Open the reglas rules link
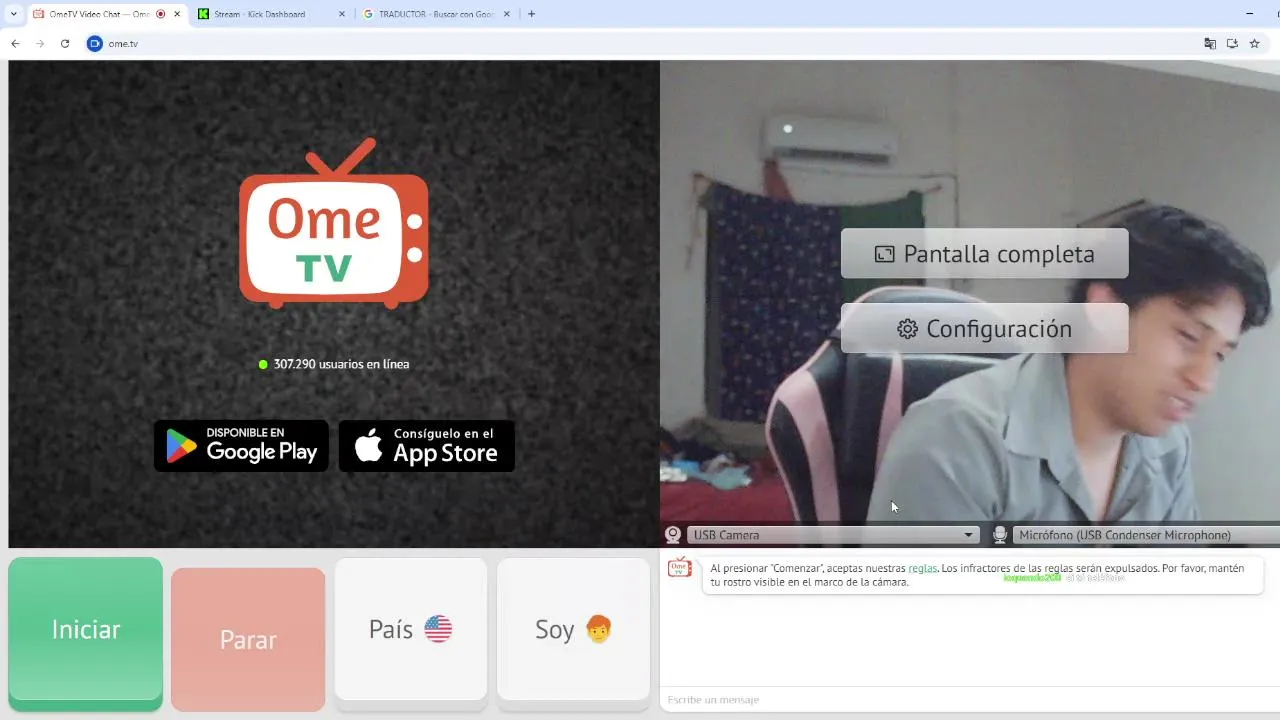1280x720 pixels. pyautogui.click(x=922, y=568)
